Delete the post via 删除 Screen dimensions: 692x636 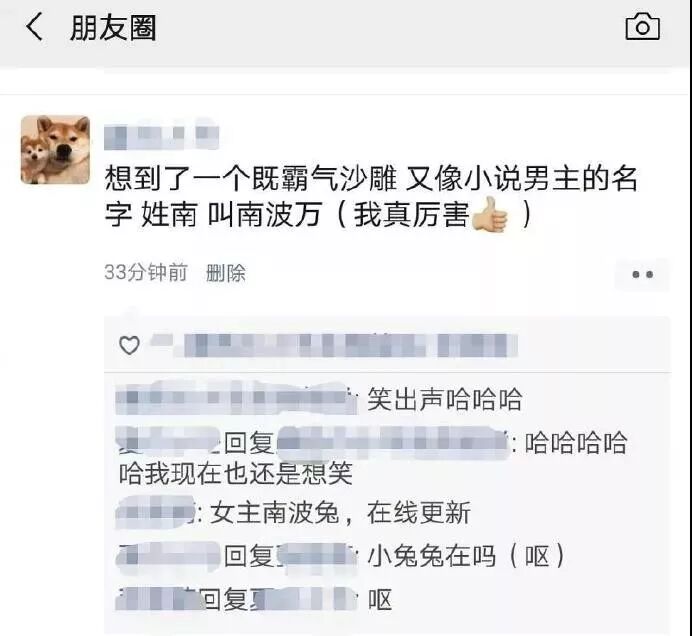coord(226,273)
